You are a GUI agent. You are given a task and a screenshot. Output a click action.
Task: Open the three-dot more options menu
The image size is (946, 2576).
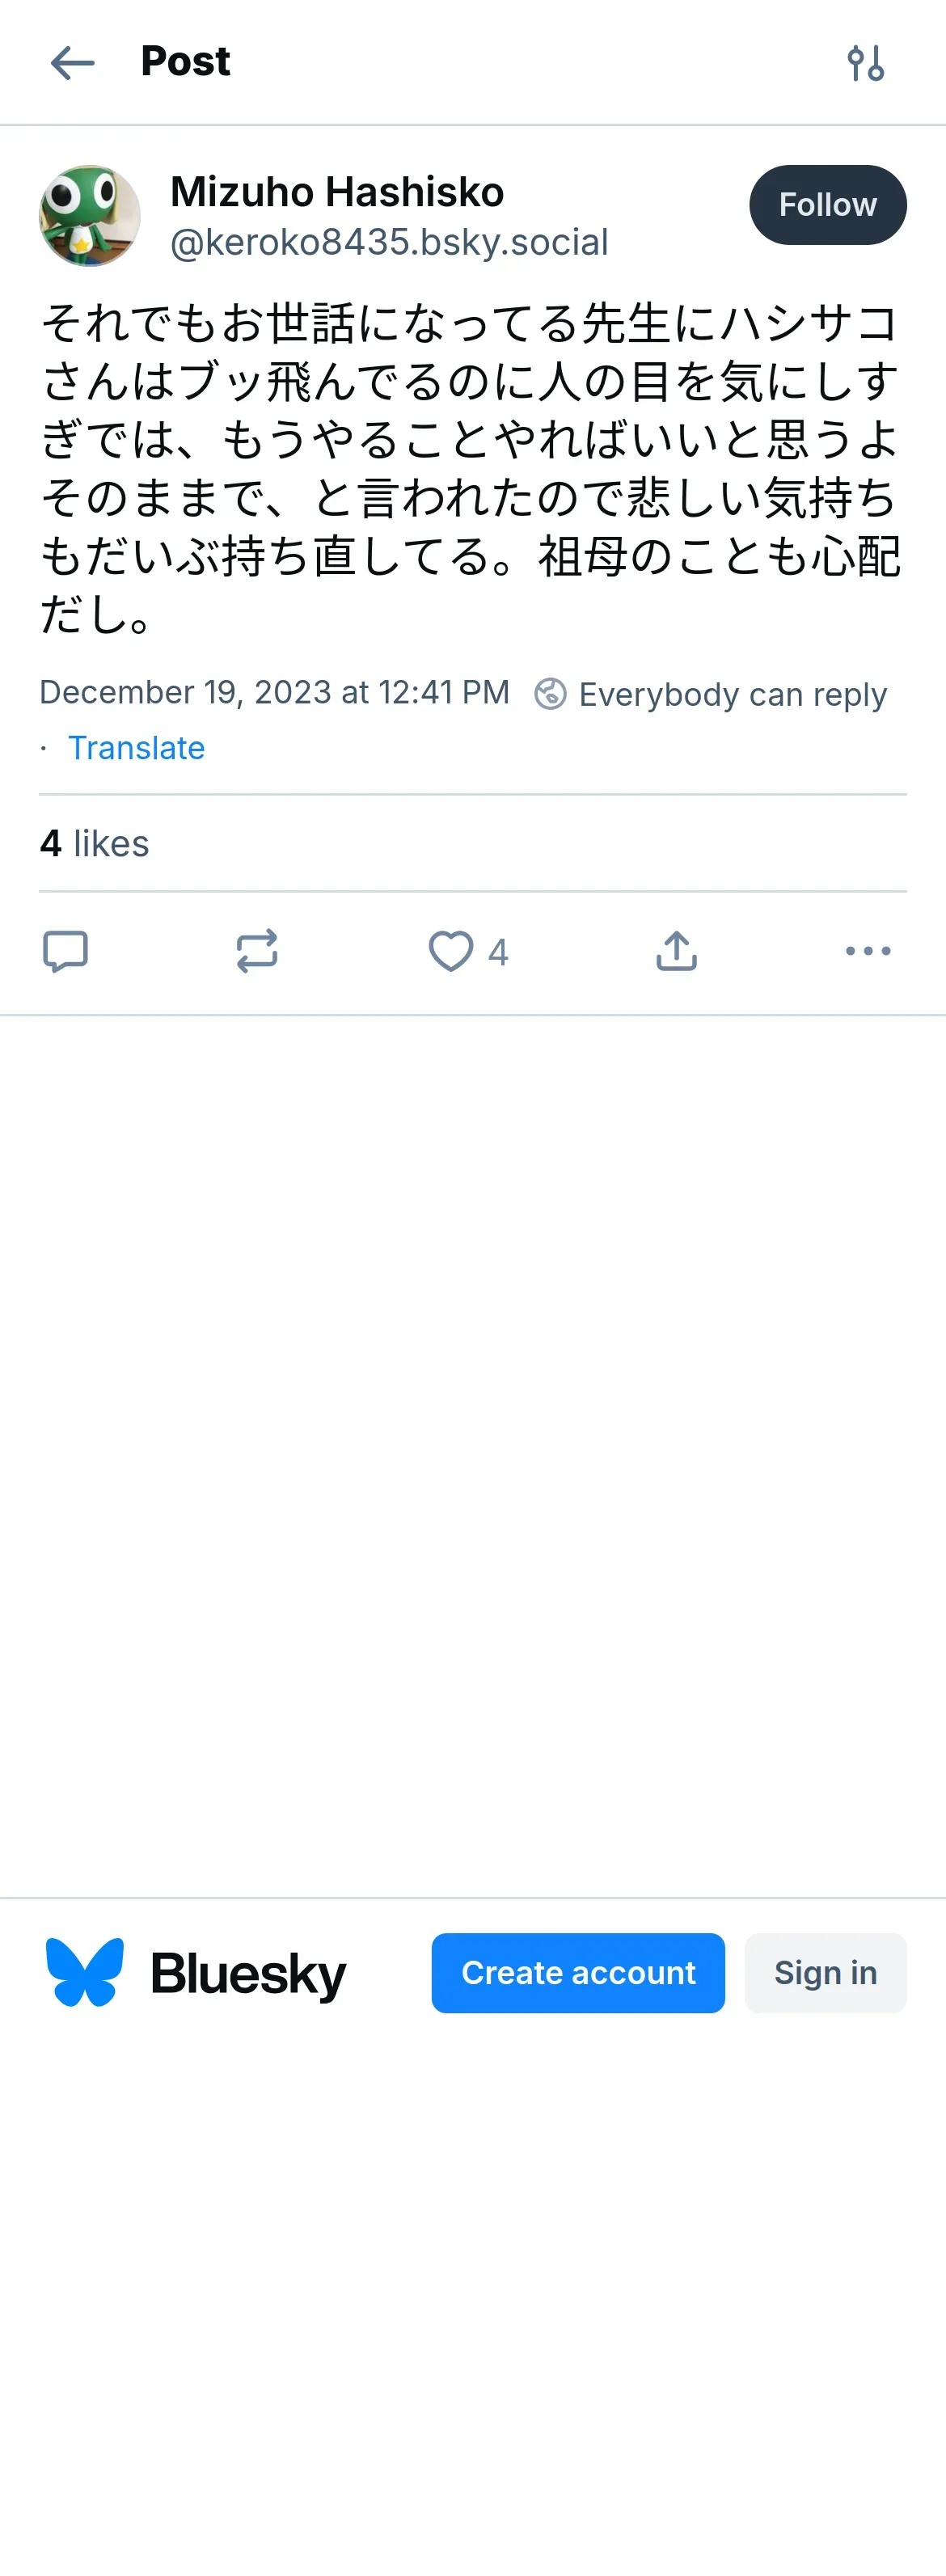coord(867,951)
